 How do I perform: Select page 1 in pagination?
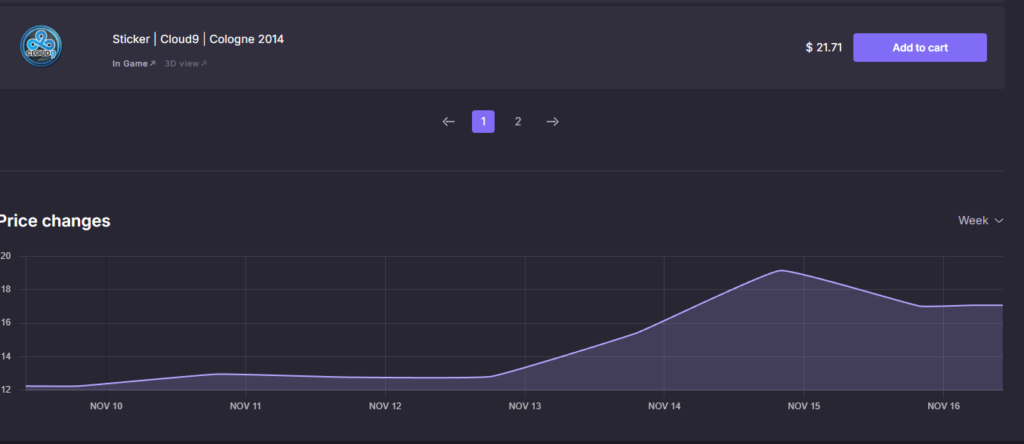click(483, 122)
